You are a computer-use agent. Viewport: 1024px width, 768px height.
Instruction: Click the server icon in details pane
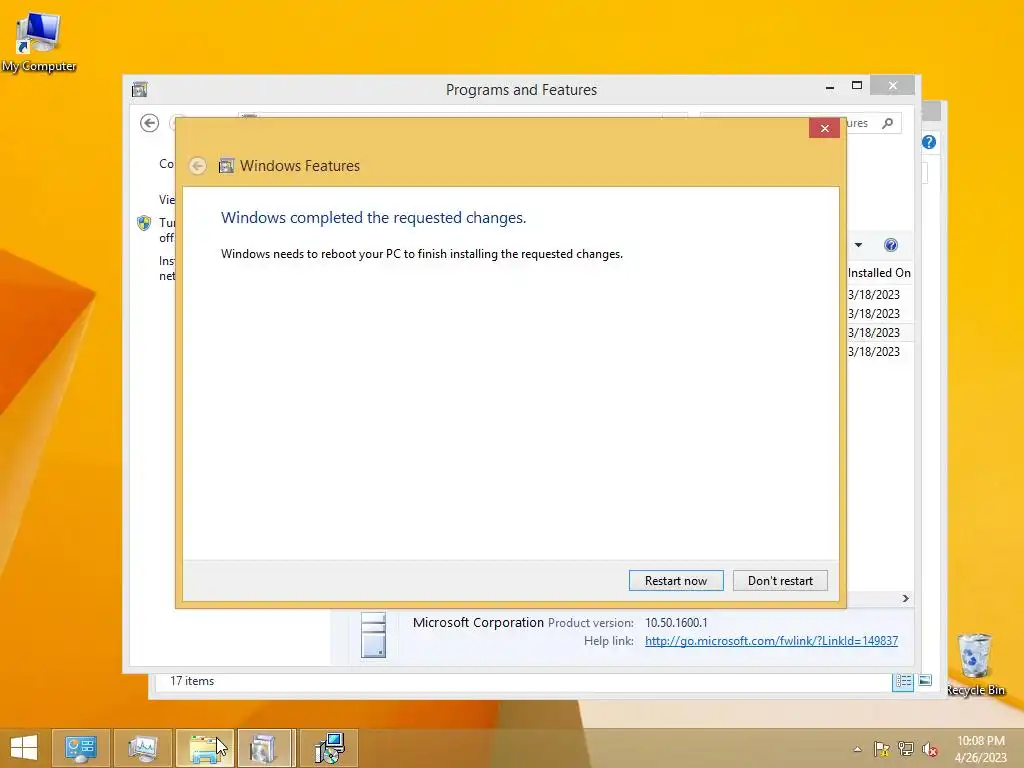tap(374, 635)
